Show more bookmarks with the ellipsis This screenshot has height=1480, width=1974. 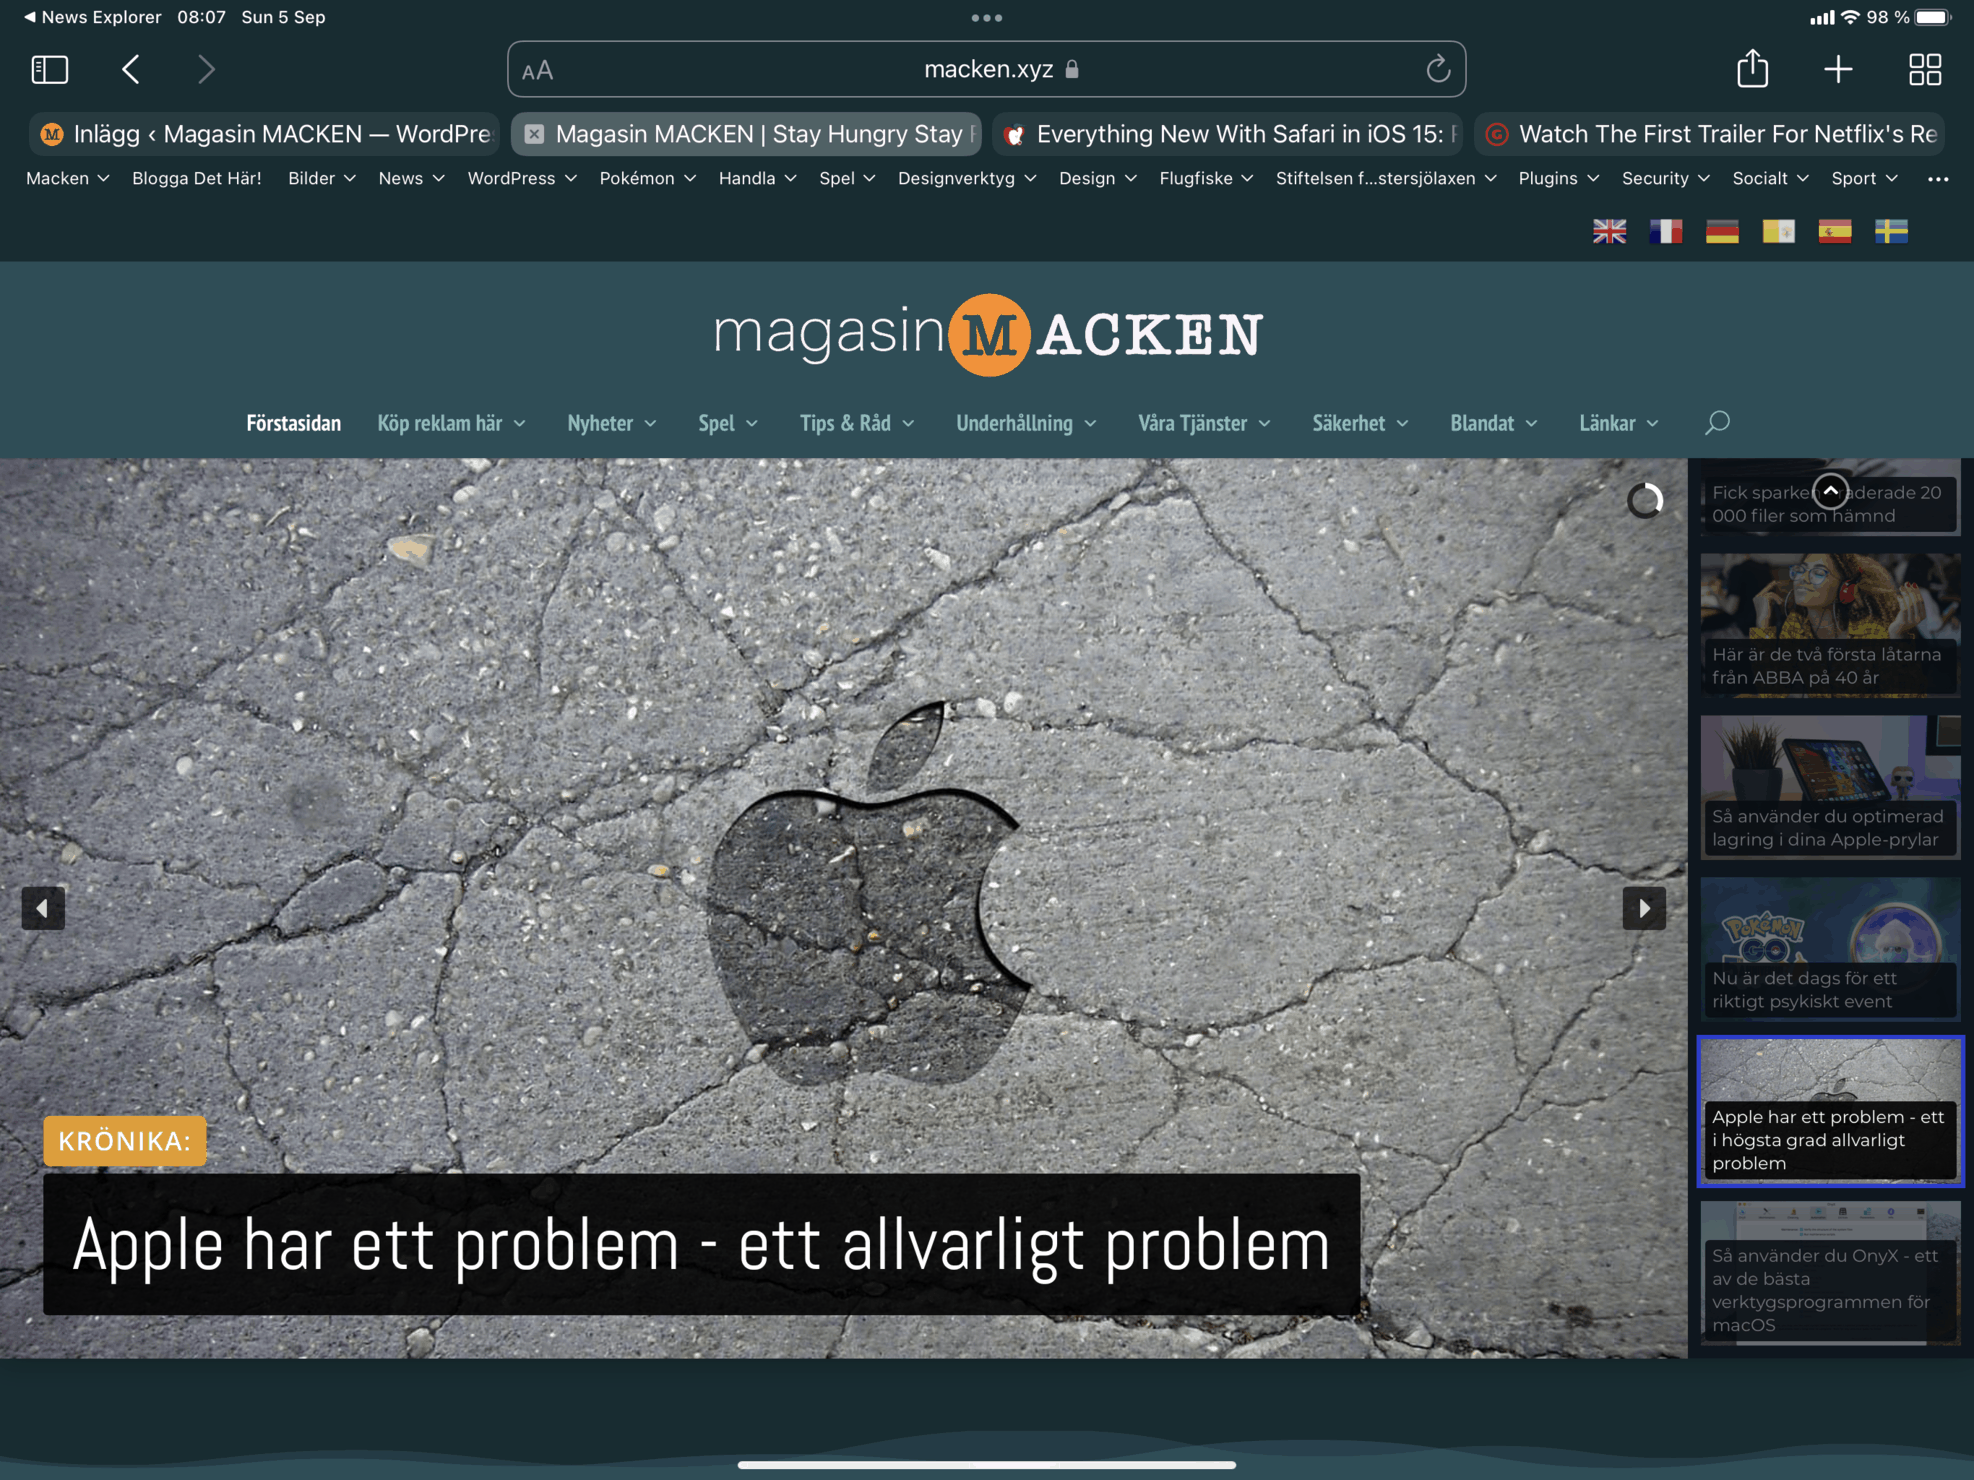click(x=1938, y=179)
